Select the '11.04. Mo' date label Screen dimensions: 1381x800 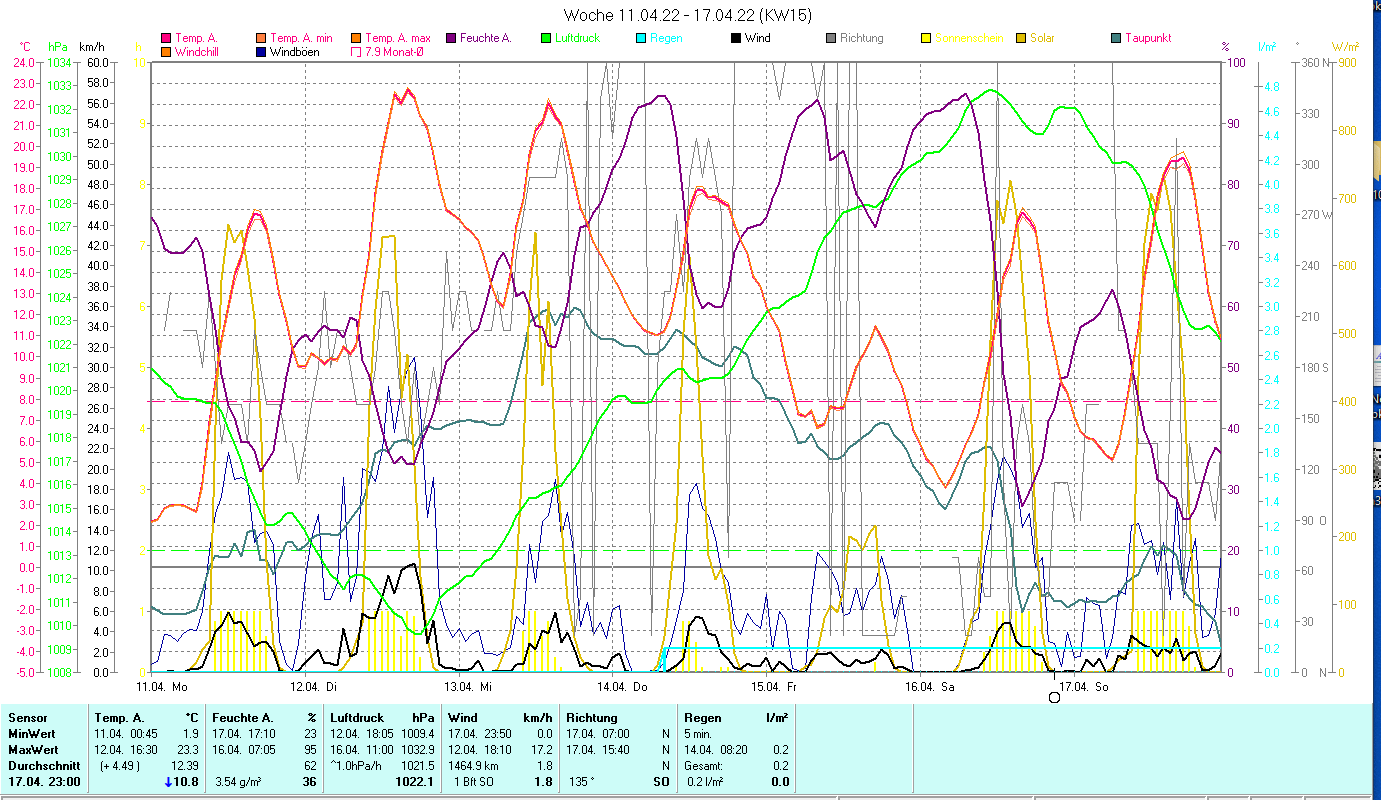coord(162,687)
